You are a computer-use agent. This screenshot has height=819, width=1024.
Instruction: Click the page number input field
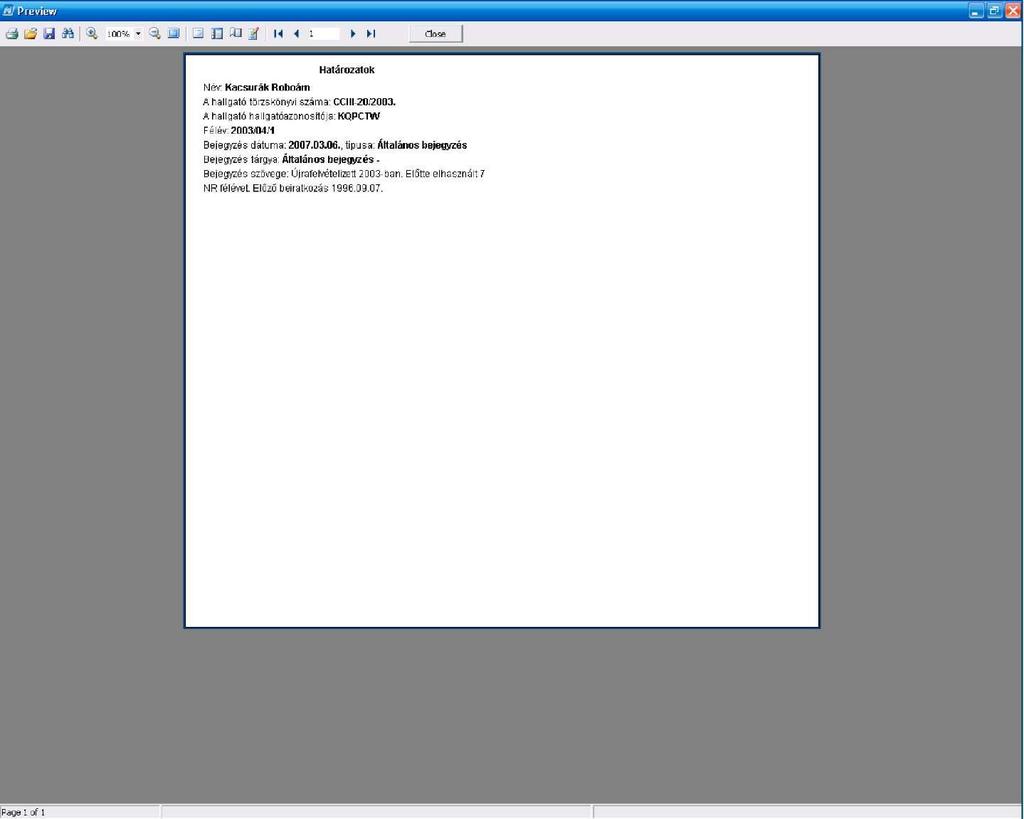[x=323, y=34]
